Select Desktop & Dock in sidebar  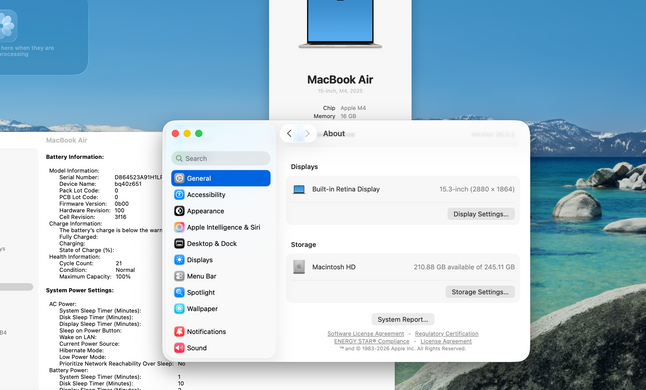pos(221,243)
